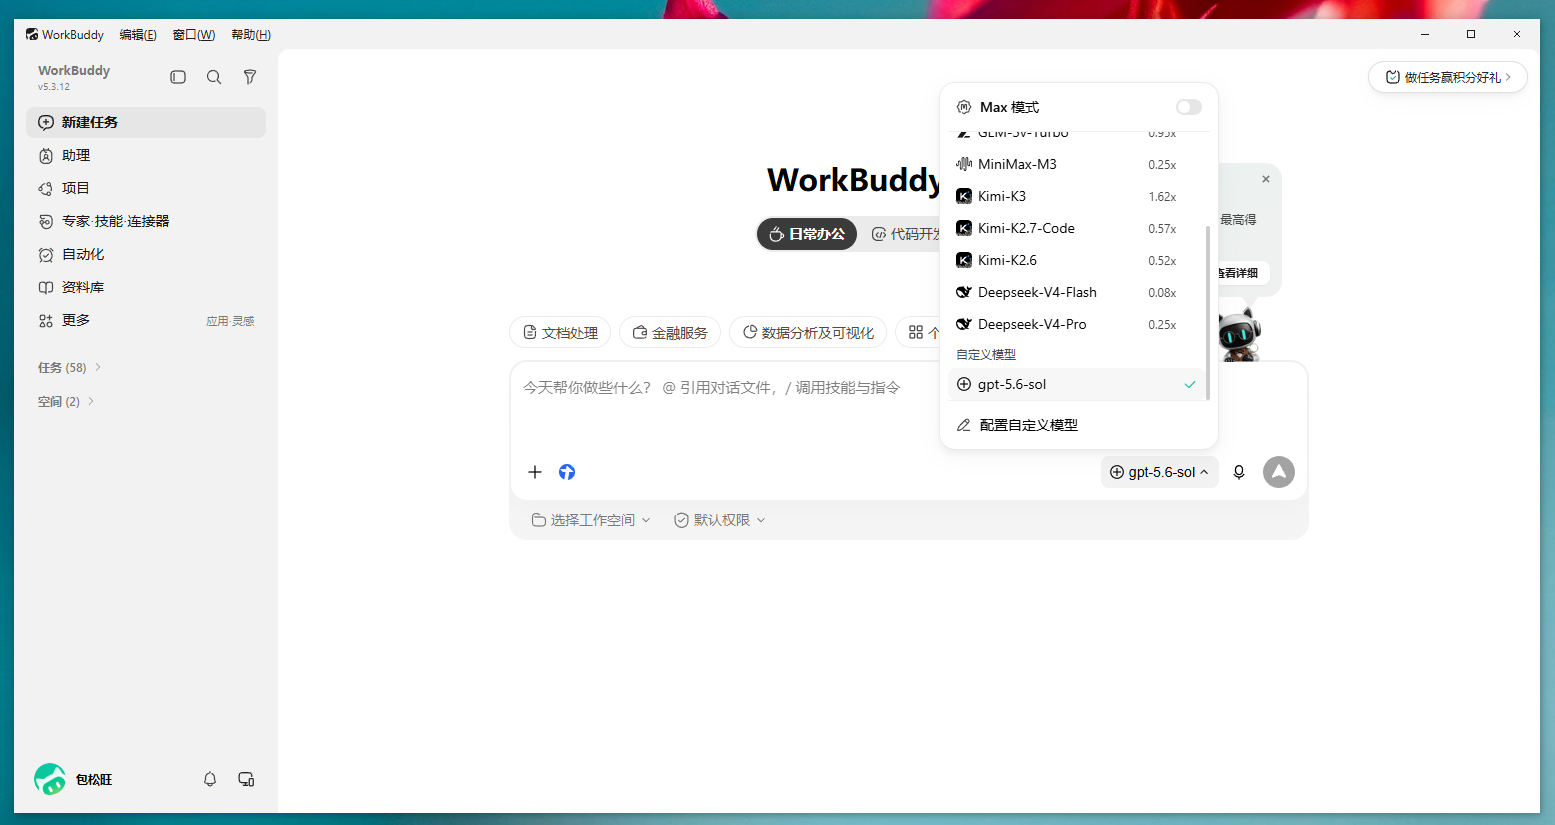Select the MiniMax-M3 model
The image size is (1555, 825).
1076,164
